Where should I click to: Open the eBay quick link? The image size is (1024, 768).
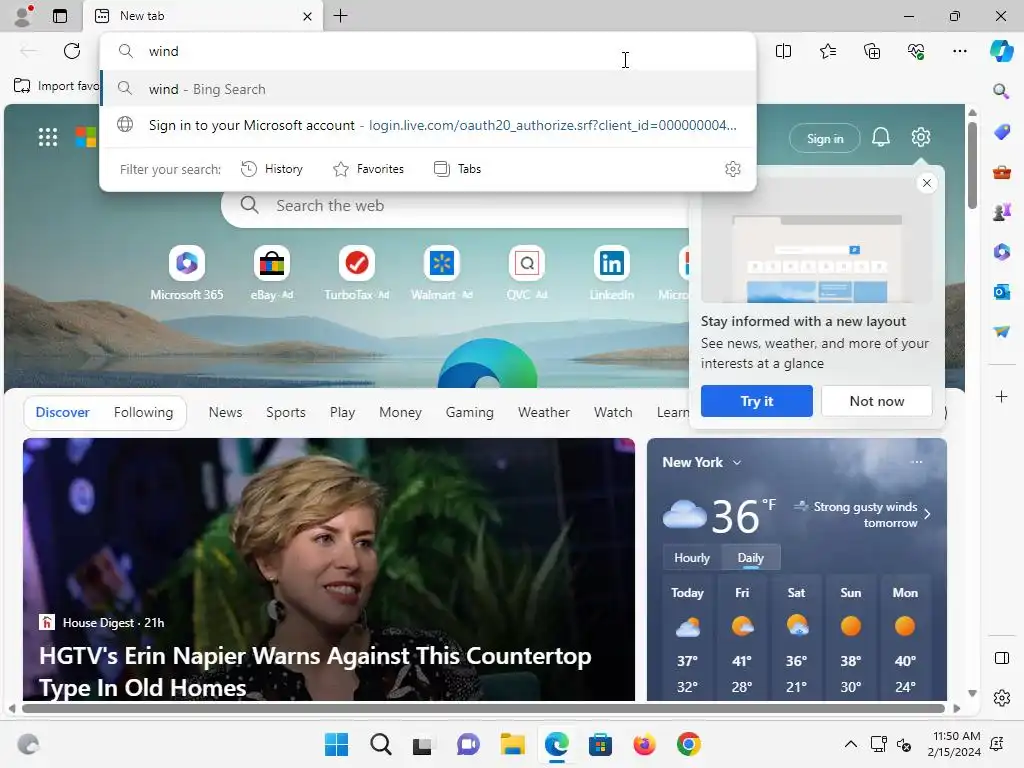pos(272,273)
